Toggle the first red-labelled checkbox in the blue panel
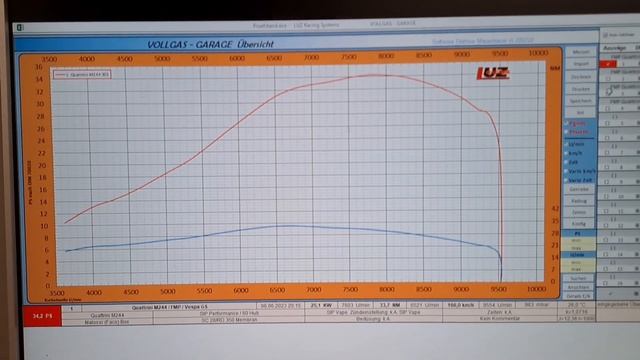This screenshot has height=360, width=640. point(567,123)
